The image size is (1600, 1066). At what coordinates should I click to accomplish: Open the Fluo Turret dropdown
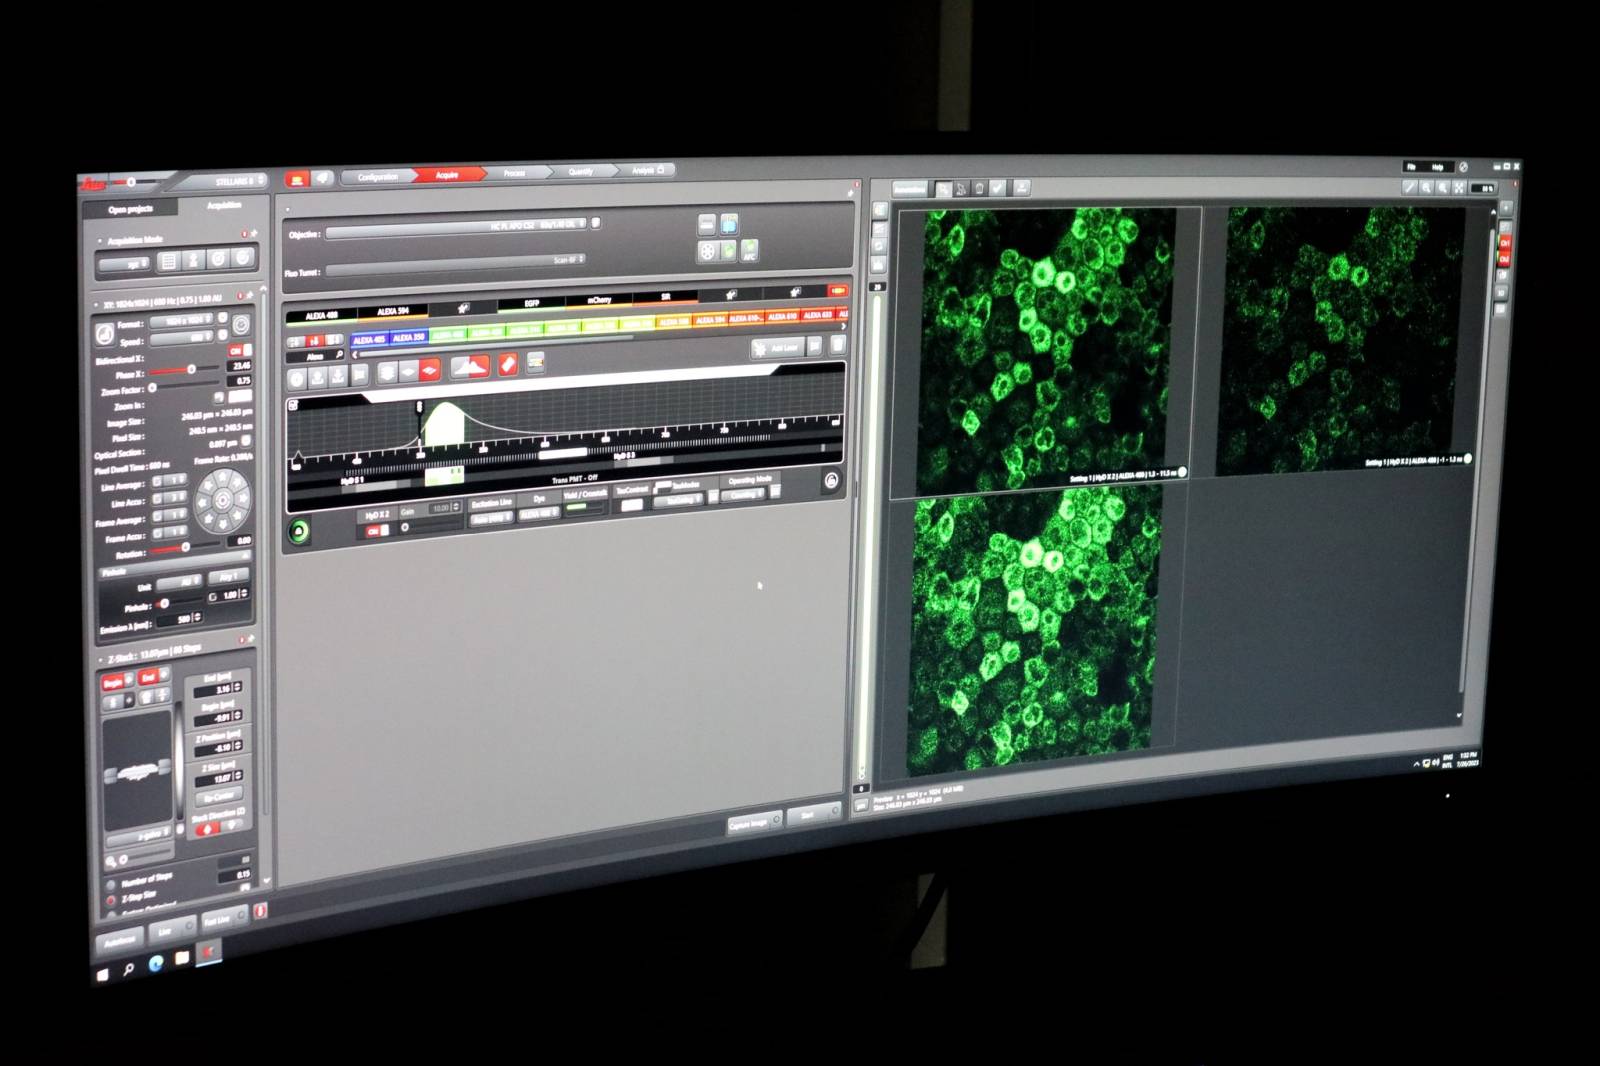455,263
